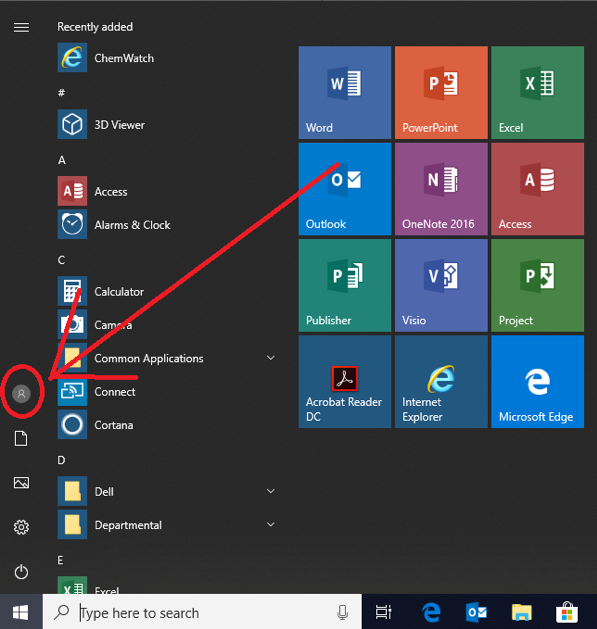
Task: Click the Recently added heading
Action: [x=95, y=27]
